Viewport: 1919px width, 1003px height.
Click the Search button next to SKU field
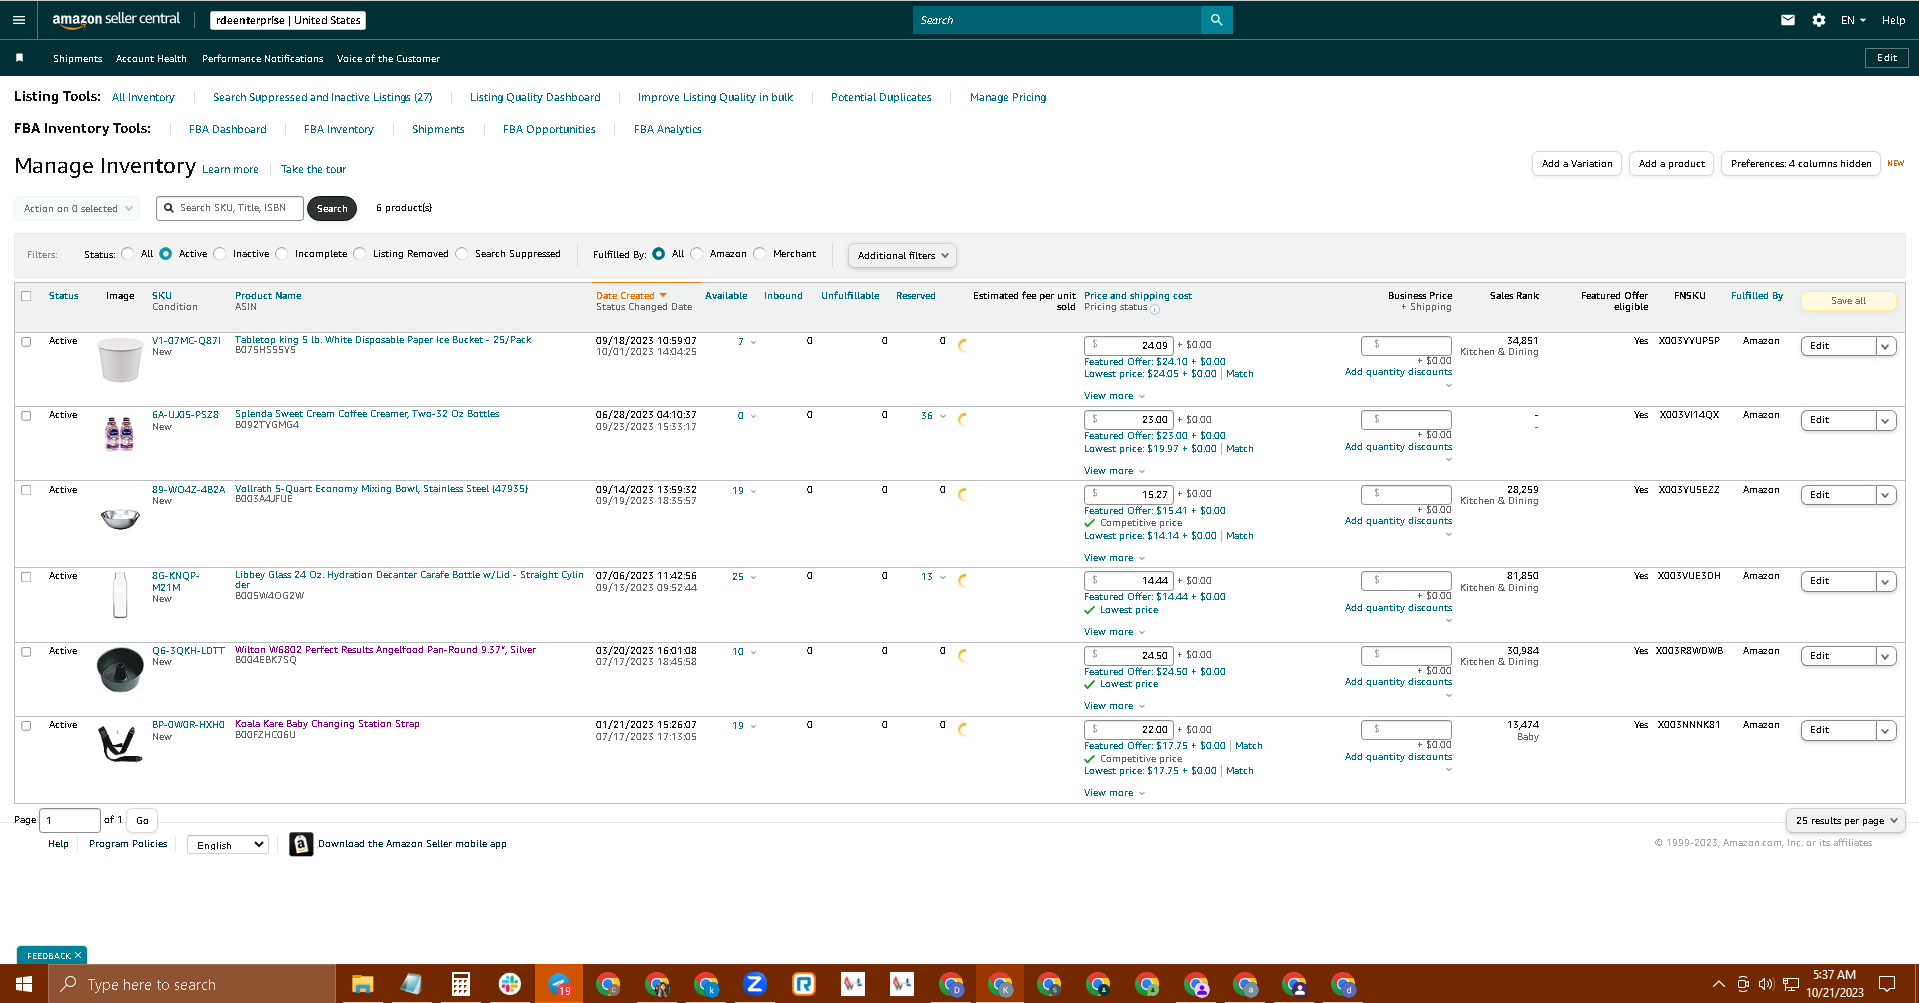click(x=332, y=209)
